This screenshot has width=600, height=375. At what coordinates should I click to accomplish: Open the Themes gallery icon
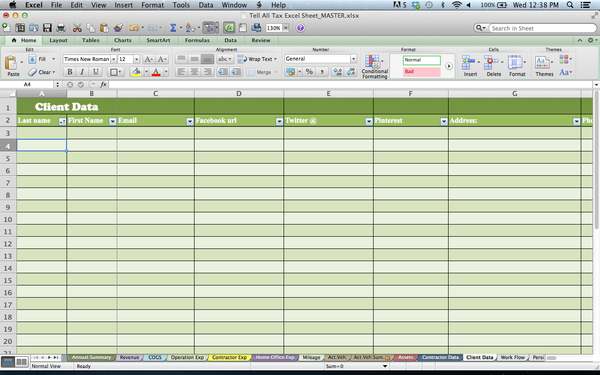tap(542, 62)
